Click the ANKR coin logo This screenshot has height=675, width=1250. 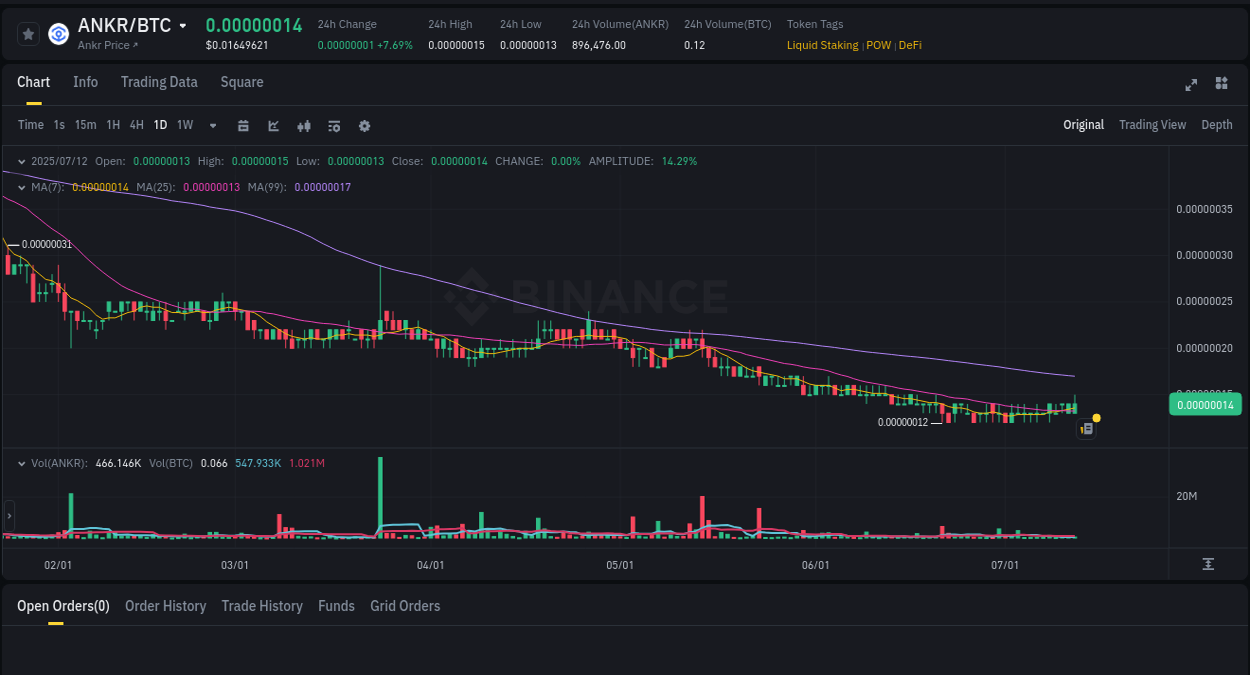58,33
